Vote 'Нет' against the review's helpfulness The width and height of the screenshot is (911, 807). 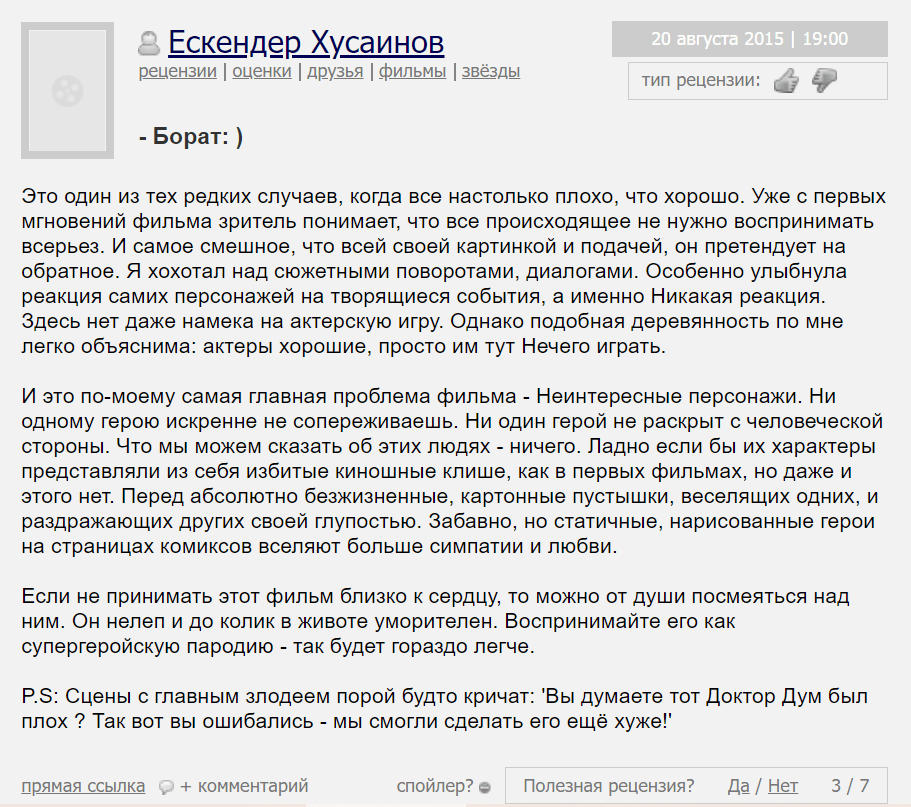(x=781, y=786)
